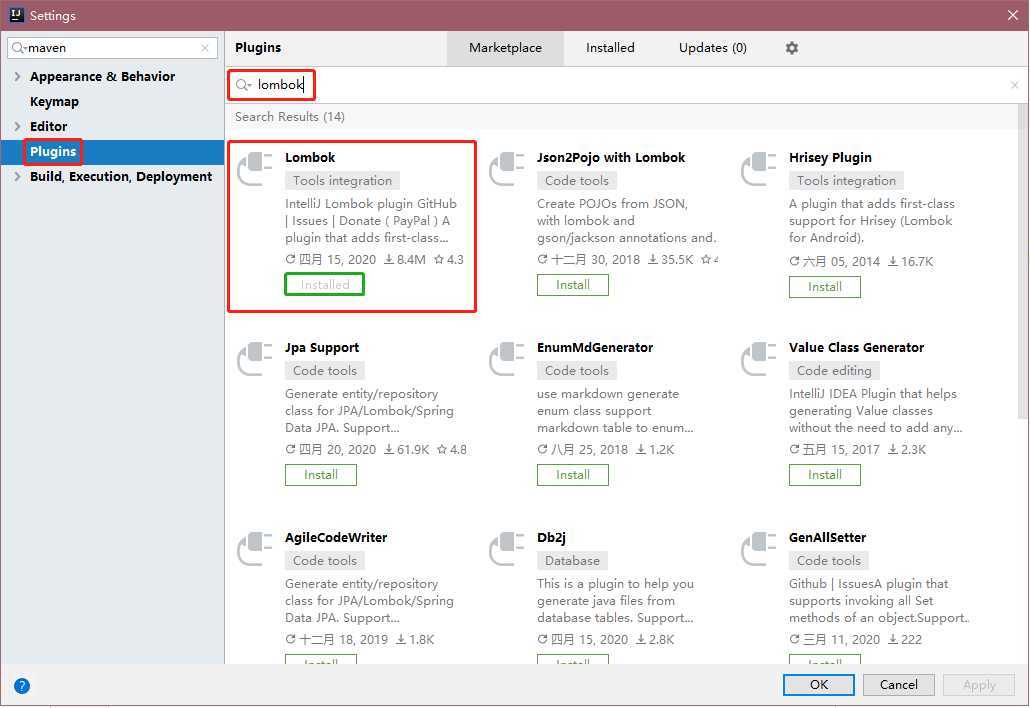Click the Code tools tag under Json2Pojo
The image size is (1030, 708).
pos(577,181)
